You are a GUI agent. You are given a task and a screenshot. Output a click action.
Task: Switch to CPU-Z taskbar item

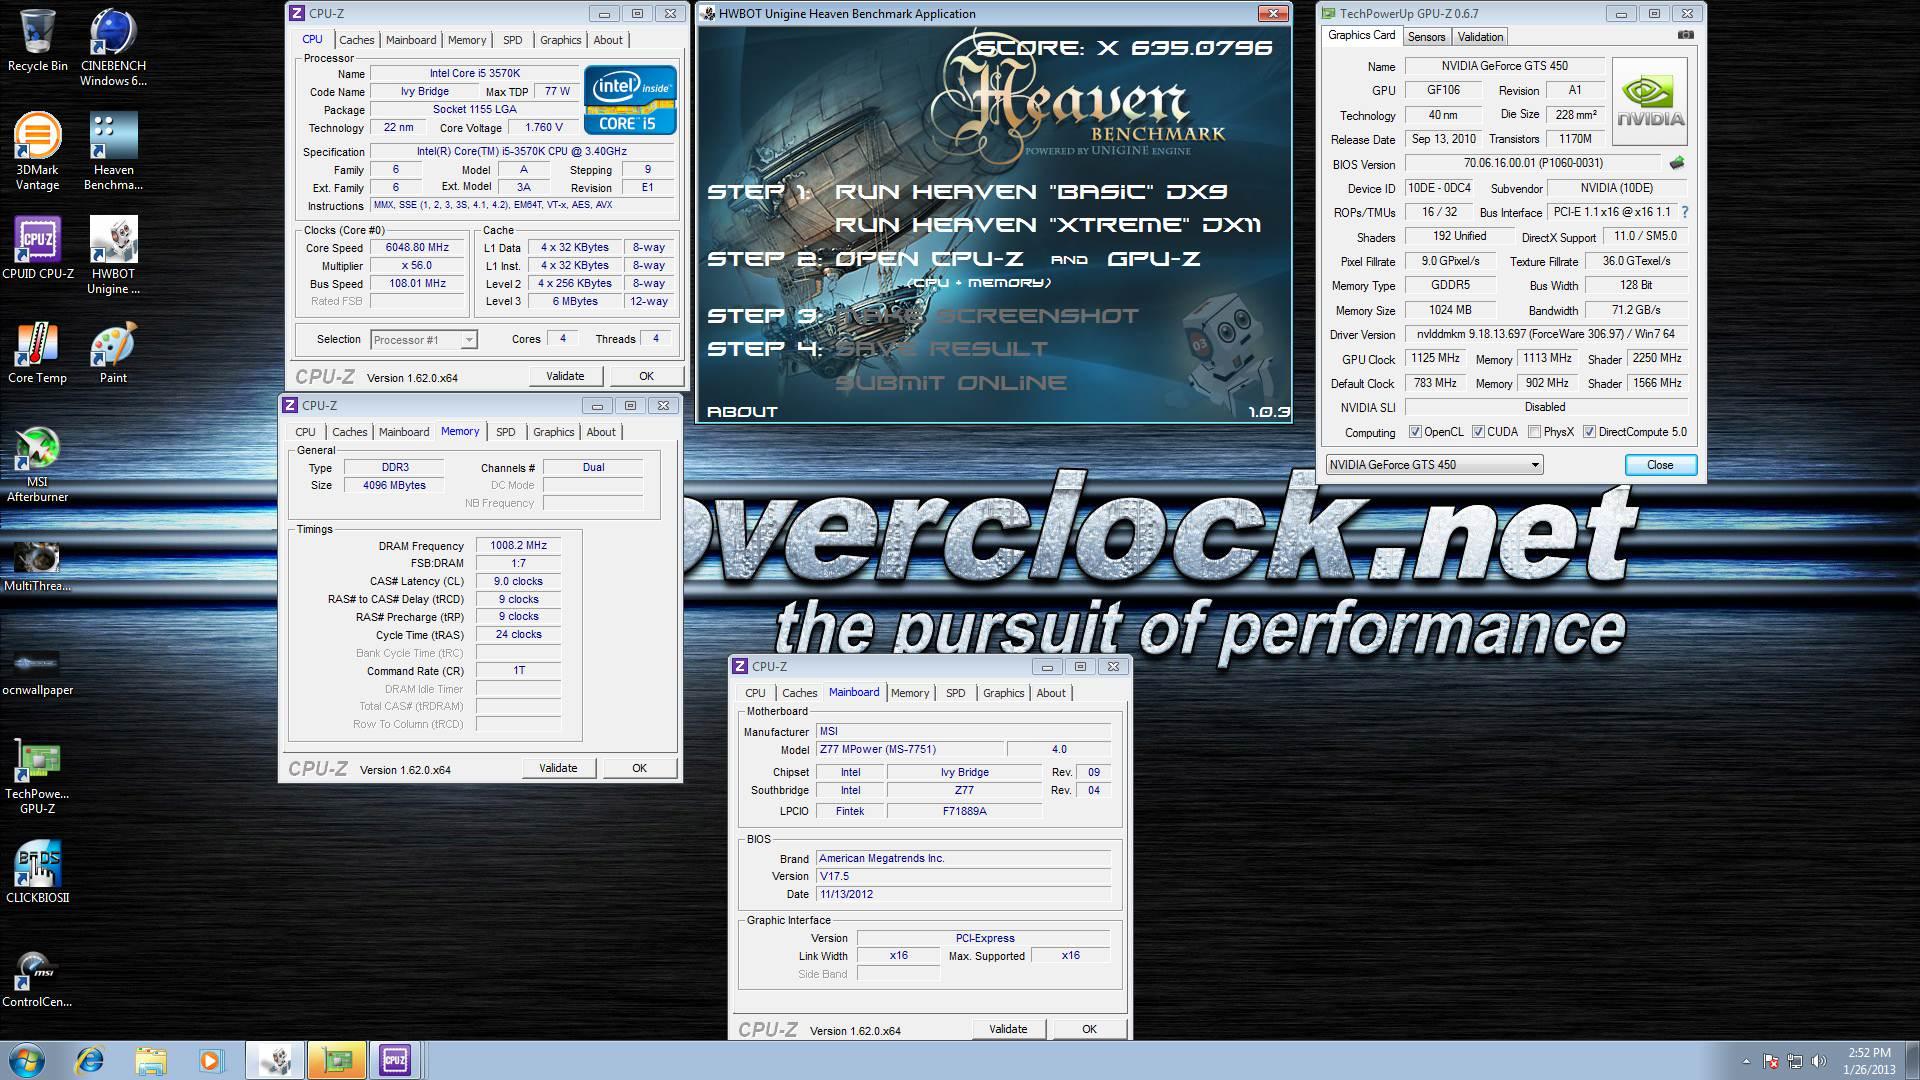396,1060
